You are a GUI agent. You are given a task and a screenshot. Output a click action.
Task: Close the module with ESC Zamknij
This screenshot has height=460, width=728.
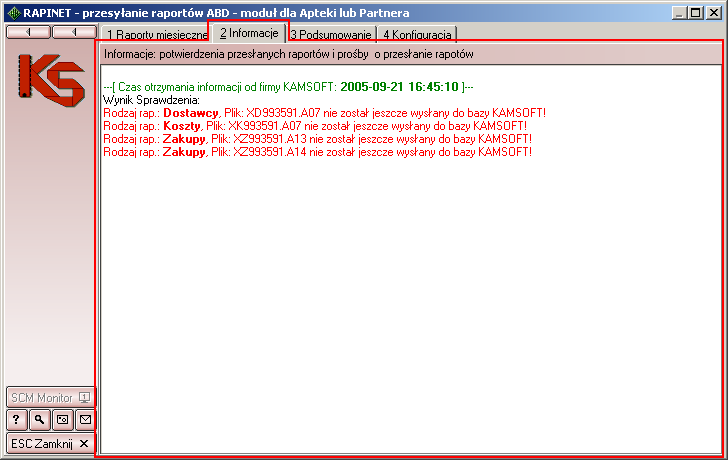[50, 444]
